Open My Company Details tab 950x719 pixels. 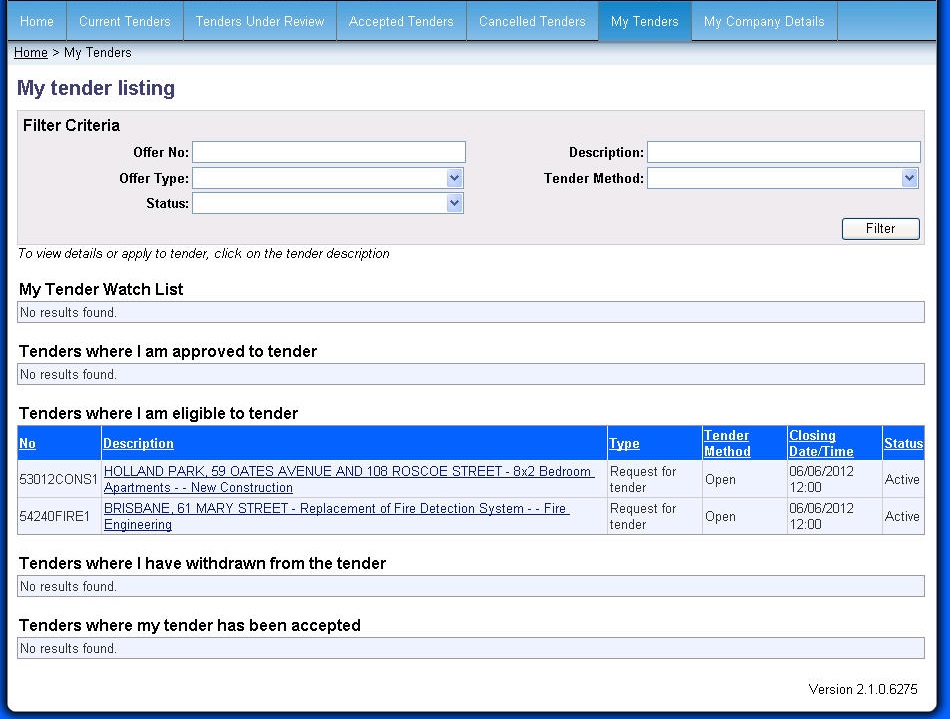tap(764, 21)
